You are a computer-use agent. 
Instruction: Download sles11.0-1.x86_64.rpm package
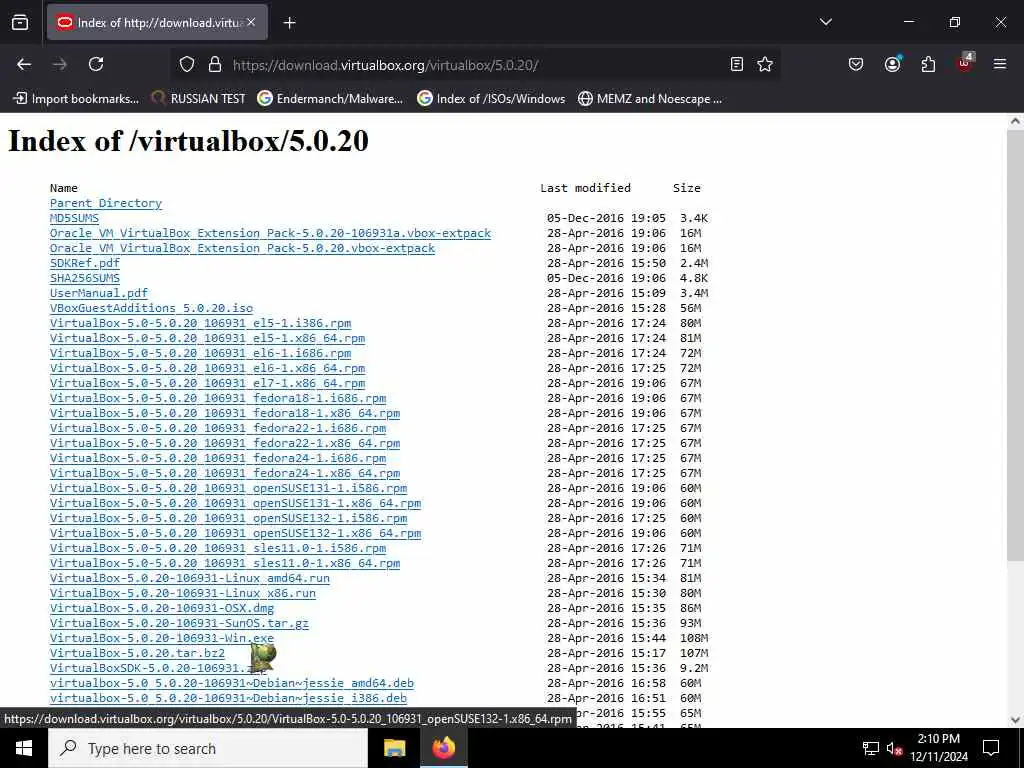[225, 564]
